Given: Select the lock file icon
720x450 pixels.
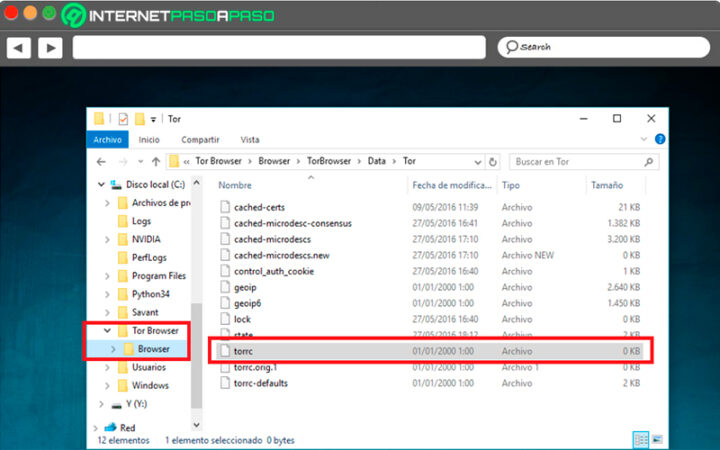Looking at the screenshot, I should tap(225, 319).
